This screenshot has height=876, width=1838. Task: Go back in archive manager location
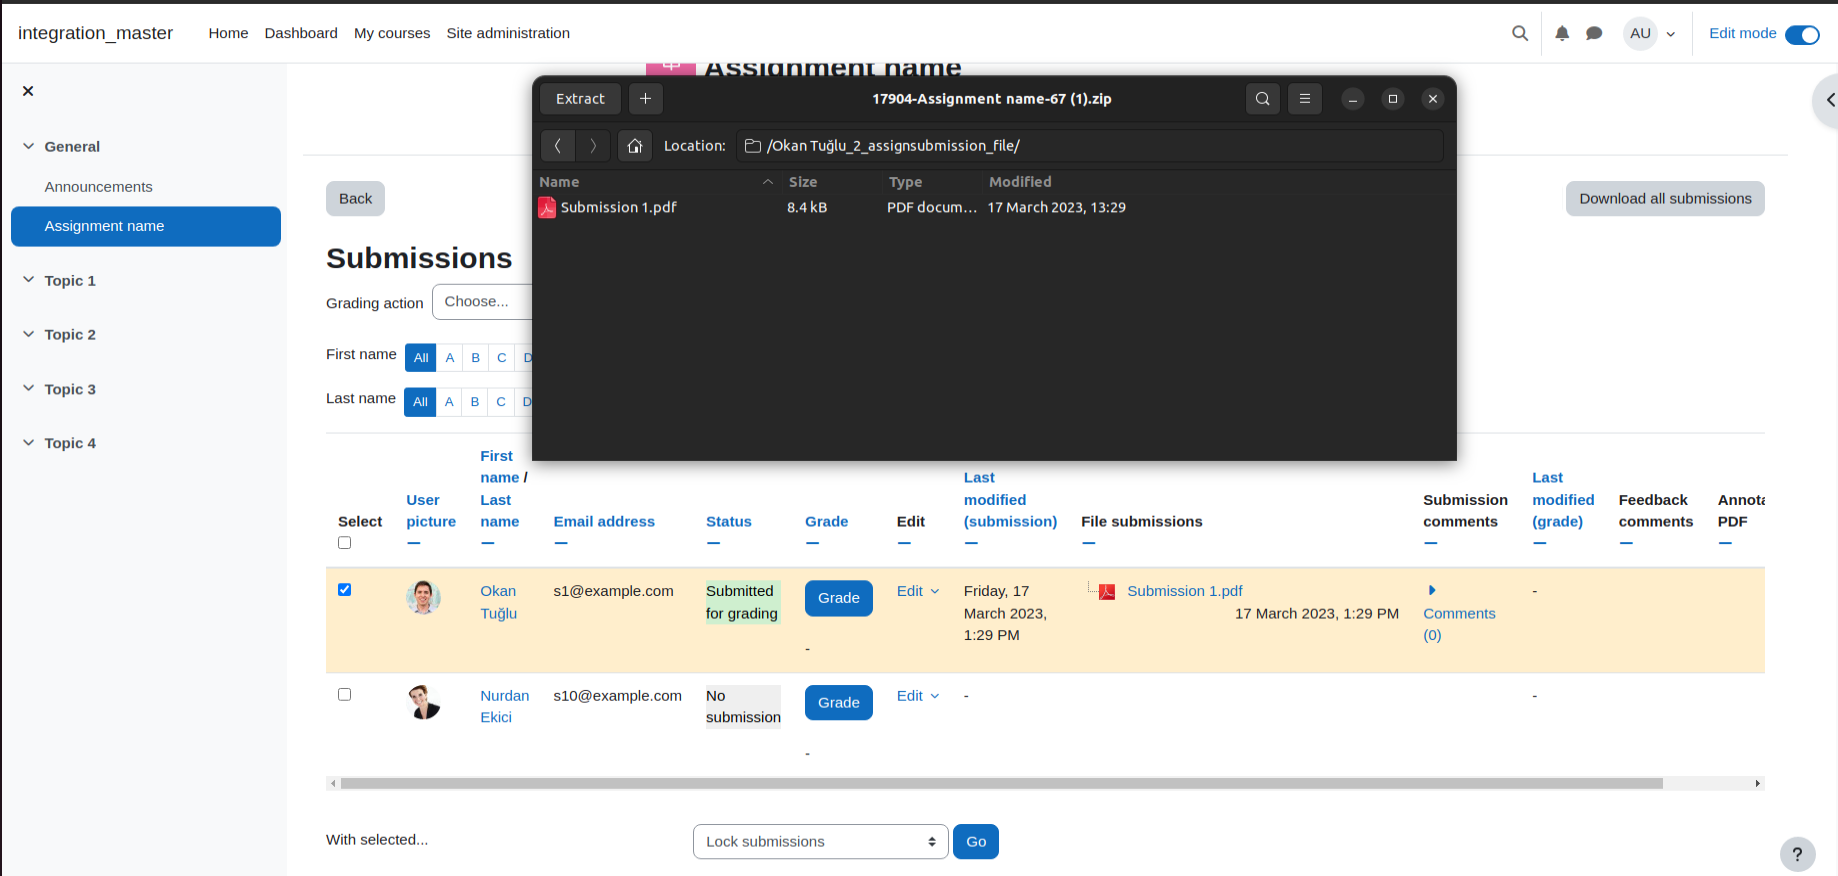[x=558, y=146]
